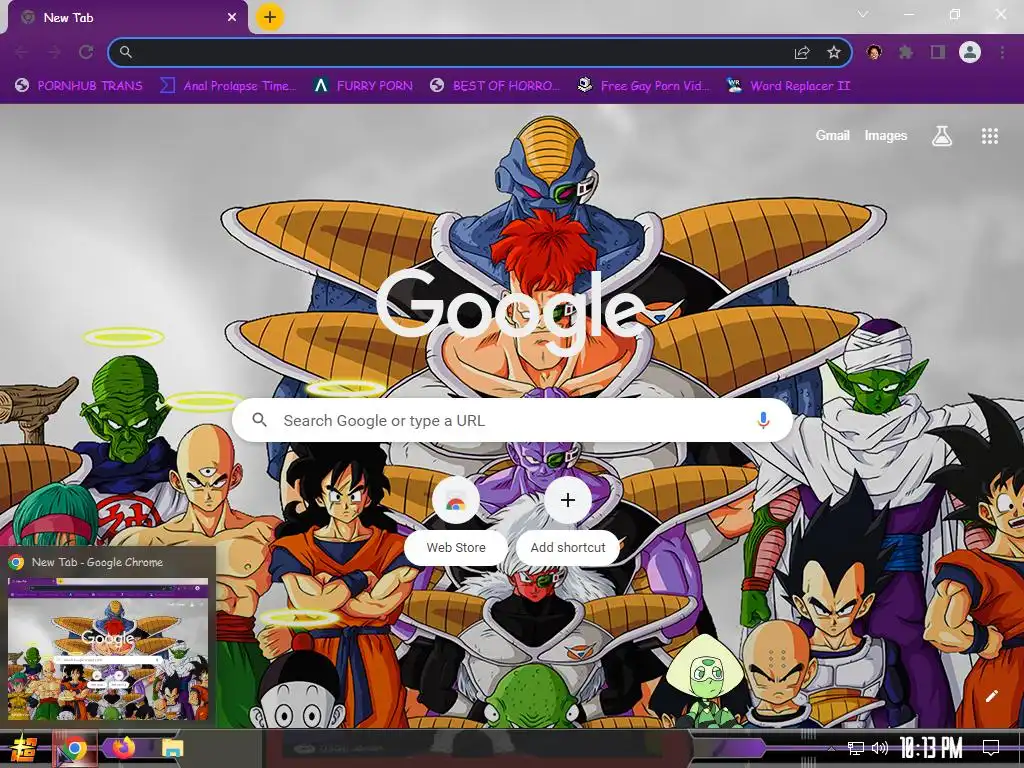
Task: Click the Chrome taskbar icon
Action: [74, 748]
